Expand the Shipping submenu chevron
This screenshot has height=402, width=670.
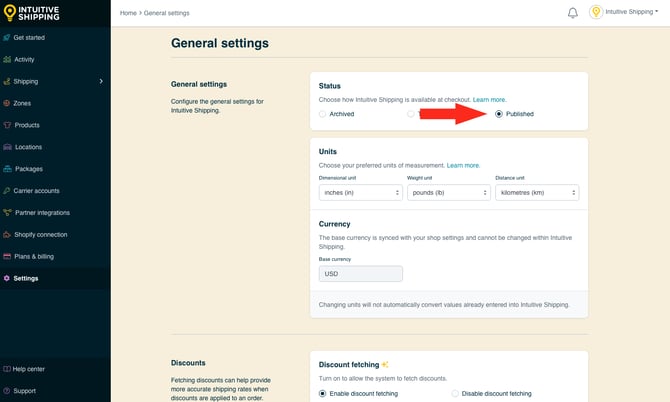tap(101, 81)
